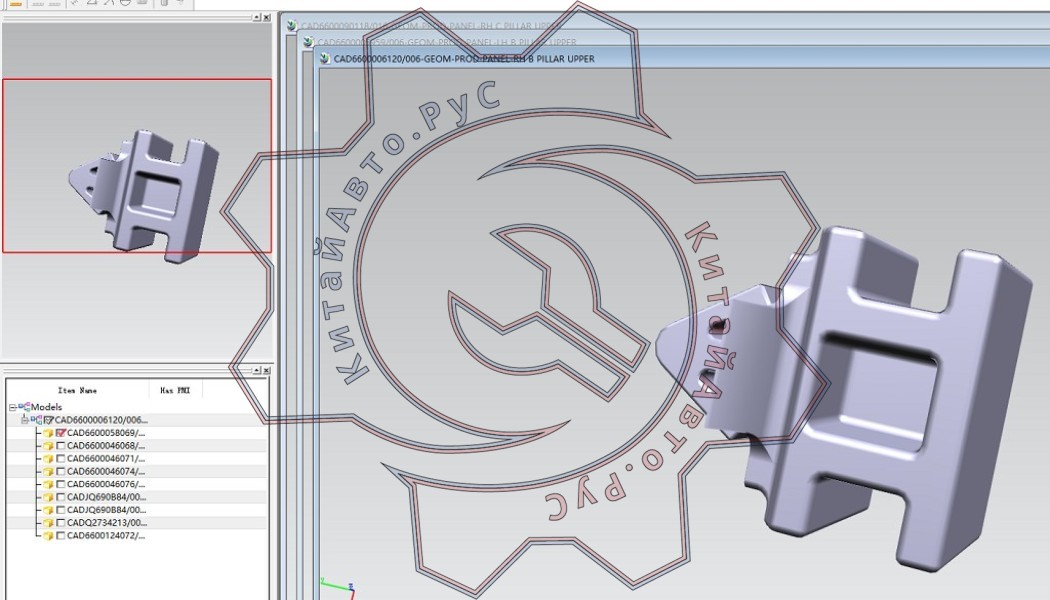Select the CAD6600046074 tree row
Viewport: 1050px width, 600px height.
(x=106, y=471)
